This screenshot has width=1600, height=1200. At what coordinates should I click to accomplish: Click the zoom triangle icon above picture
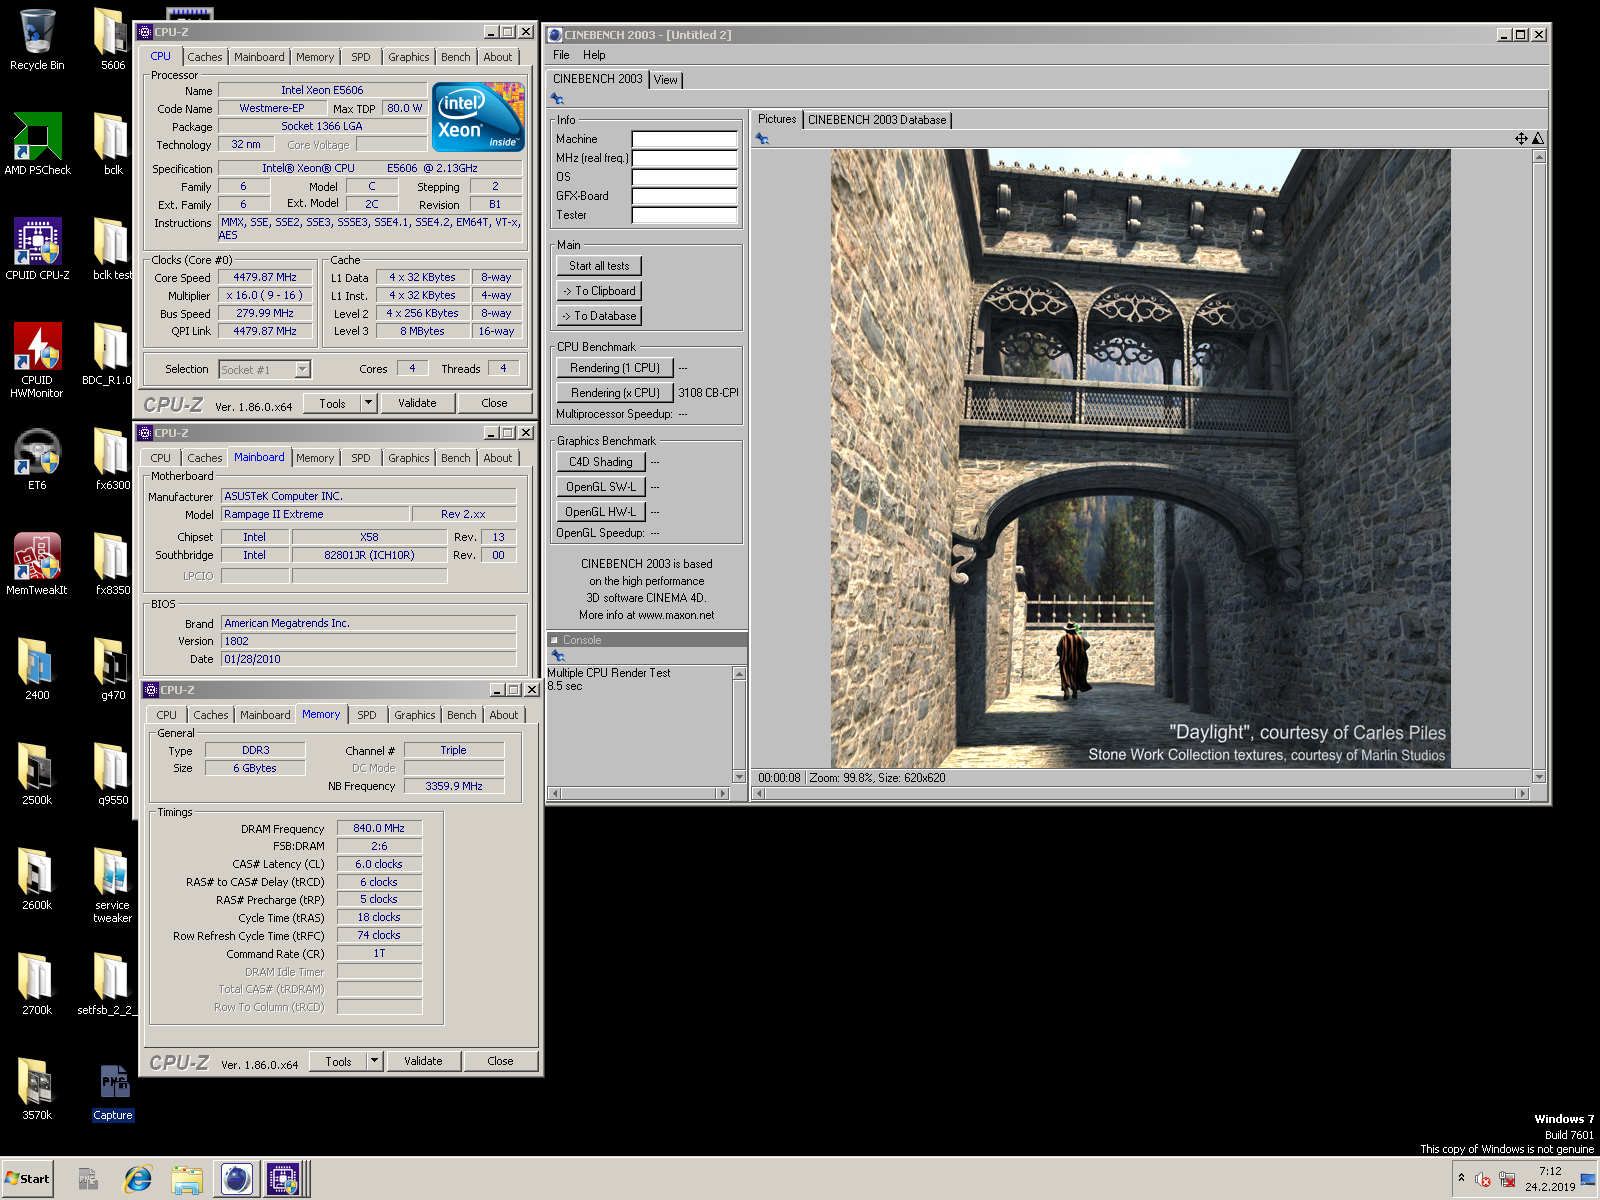(1538, 139)
